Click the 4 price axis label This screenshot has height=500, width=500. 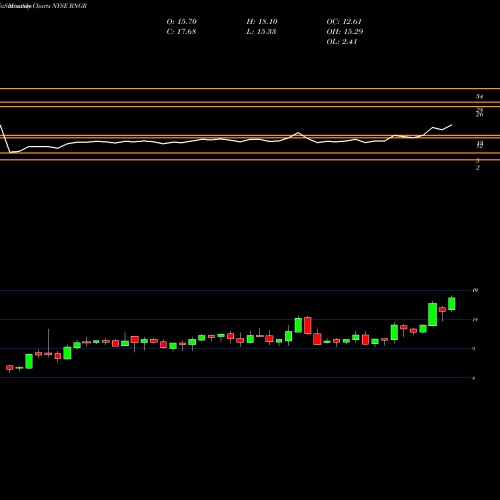(x=474, y=378)
